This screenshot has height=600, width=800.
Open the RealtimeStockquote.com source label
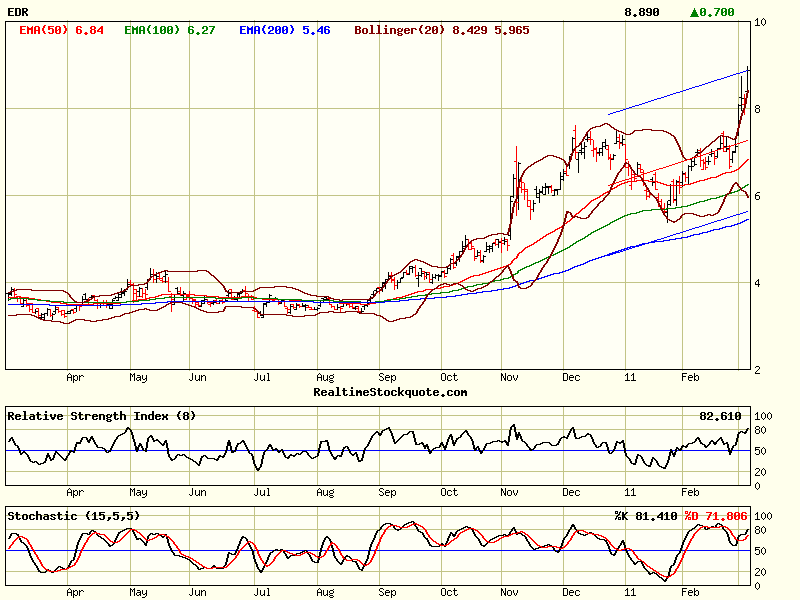(x=390, y=392)
